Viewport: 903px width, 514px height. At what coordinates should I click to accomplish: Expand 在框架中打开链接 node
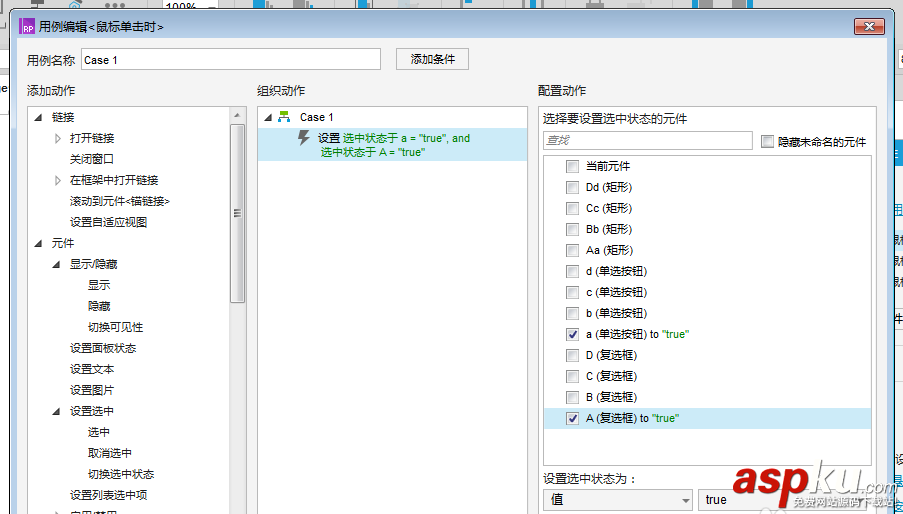click(57, 180)
